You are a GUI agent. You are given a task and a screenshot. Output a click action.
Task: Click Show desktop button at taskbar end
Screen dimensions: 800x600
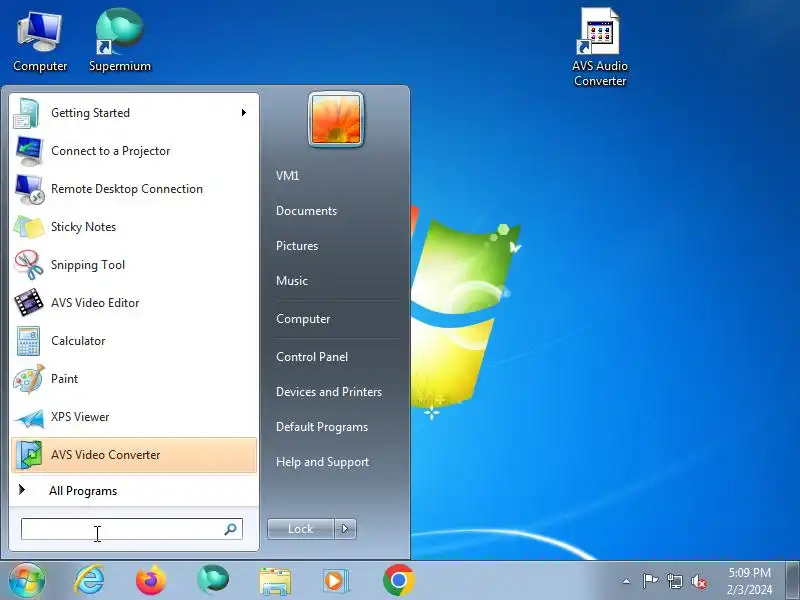(x=793, y=581)
